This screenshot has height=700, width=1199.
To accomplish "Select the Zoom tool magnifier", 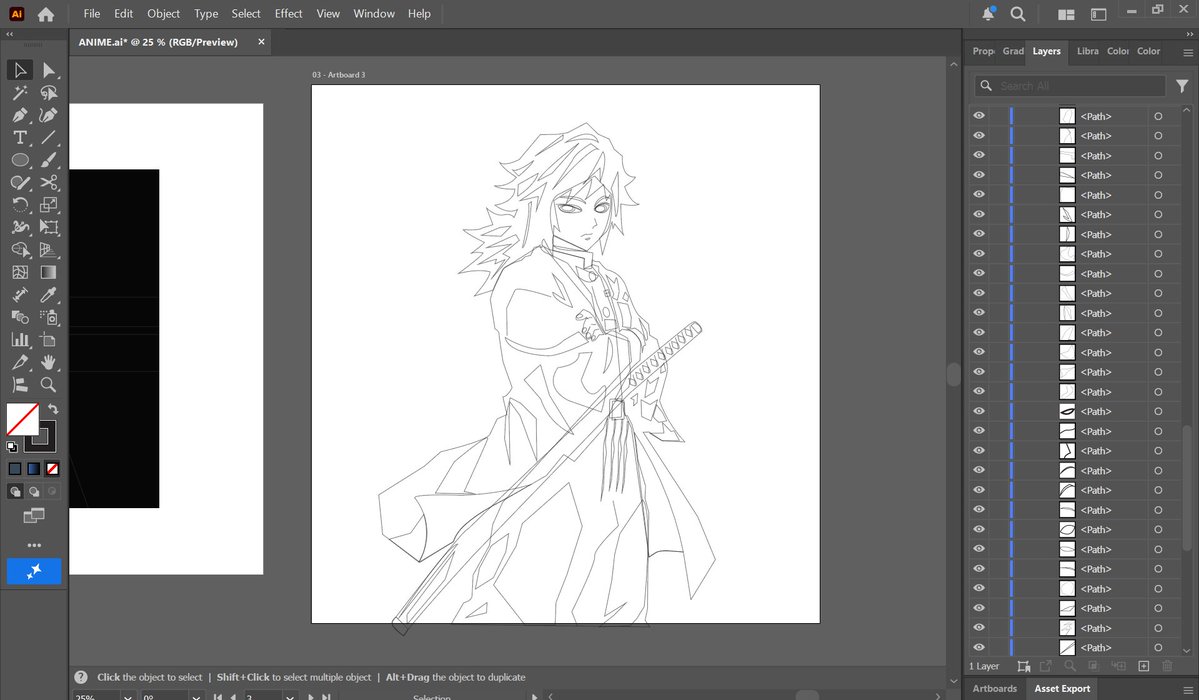I will click(49, 385).
